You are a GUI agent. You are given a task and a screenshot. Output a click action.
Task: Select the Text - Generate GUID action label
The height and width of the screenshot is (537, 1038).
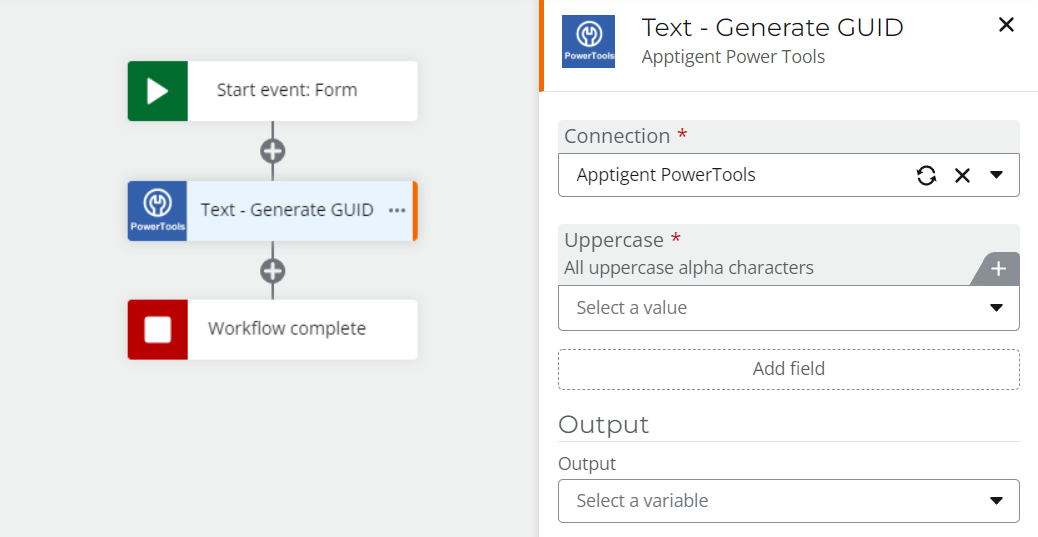point(287,210)
